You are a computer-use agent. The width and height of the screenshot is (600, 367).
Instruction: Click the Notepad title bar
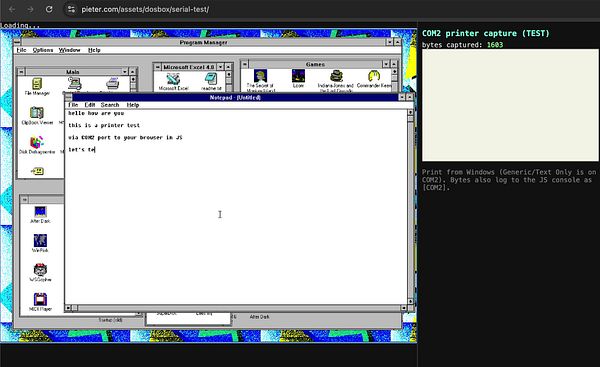tap(235, 97)
